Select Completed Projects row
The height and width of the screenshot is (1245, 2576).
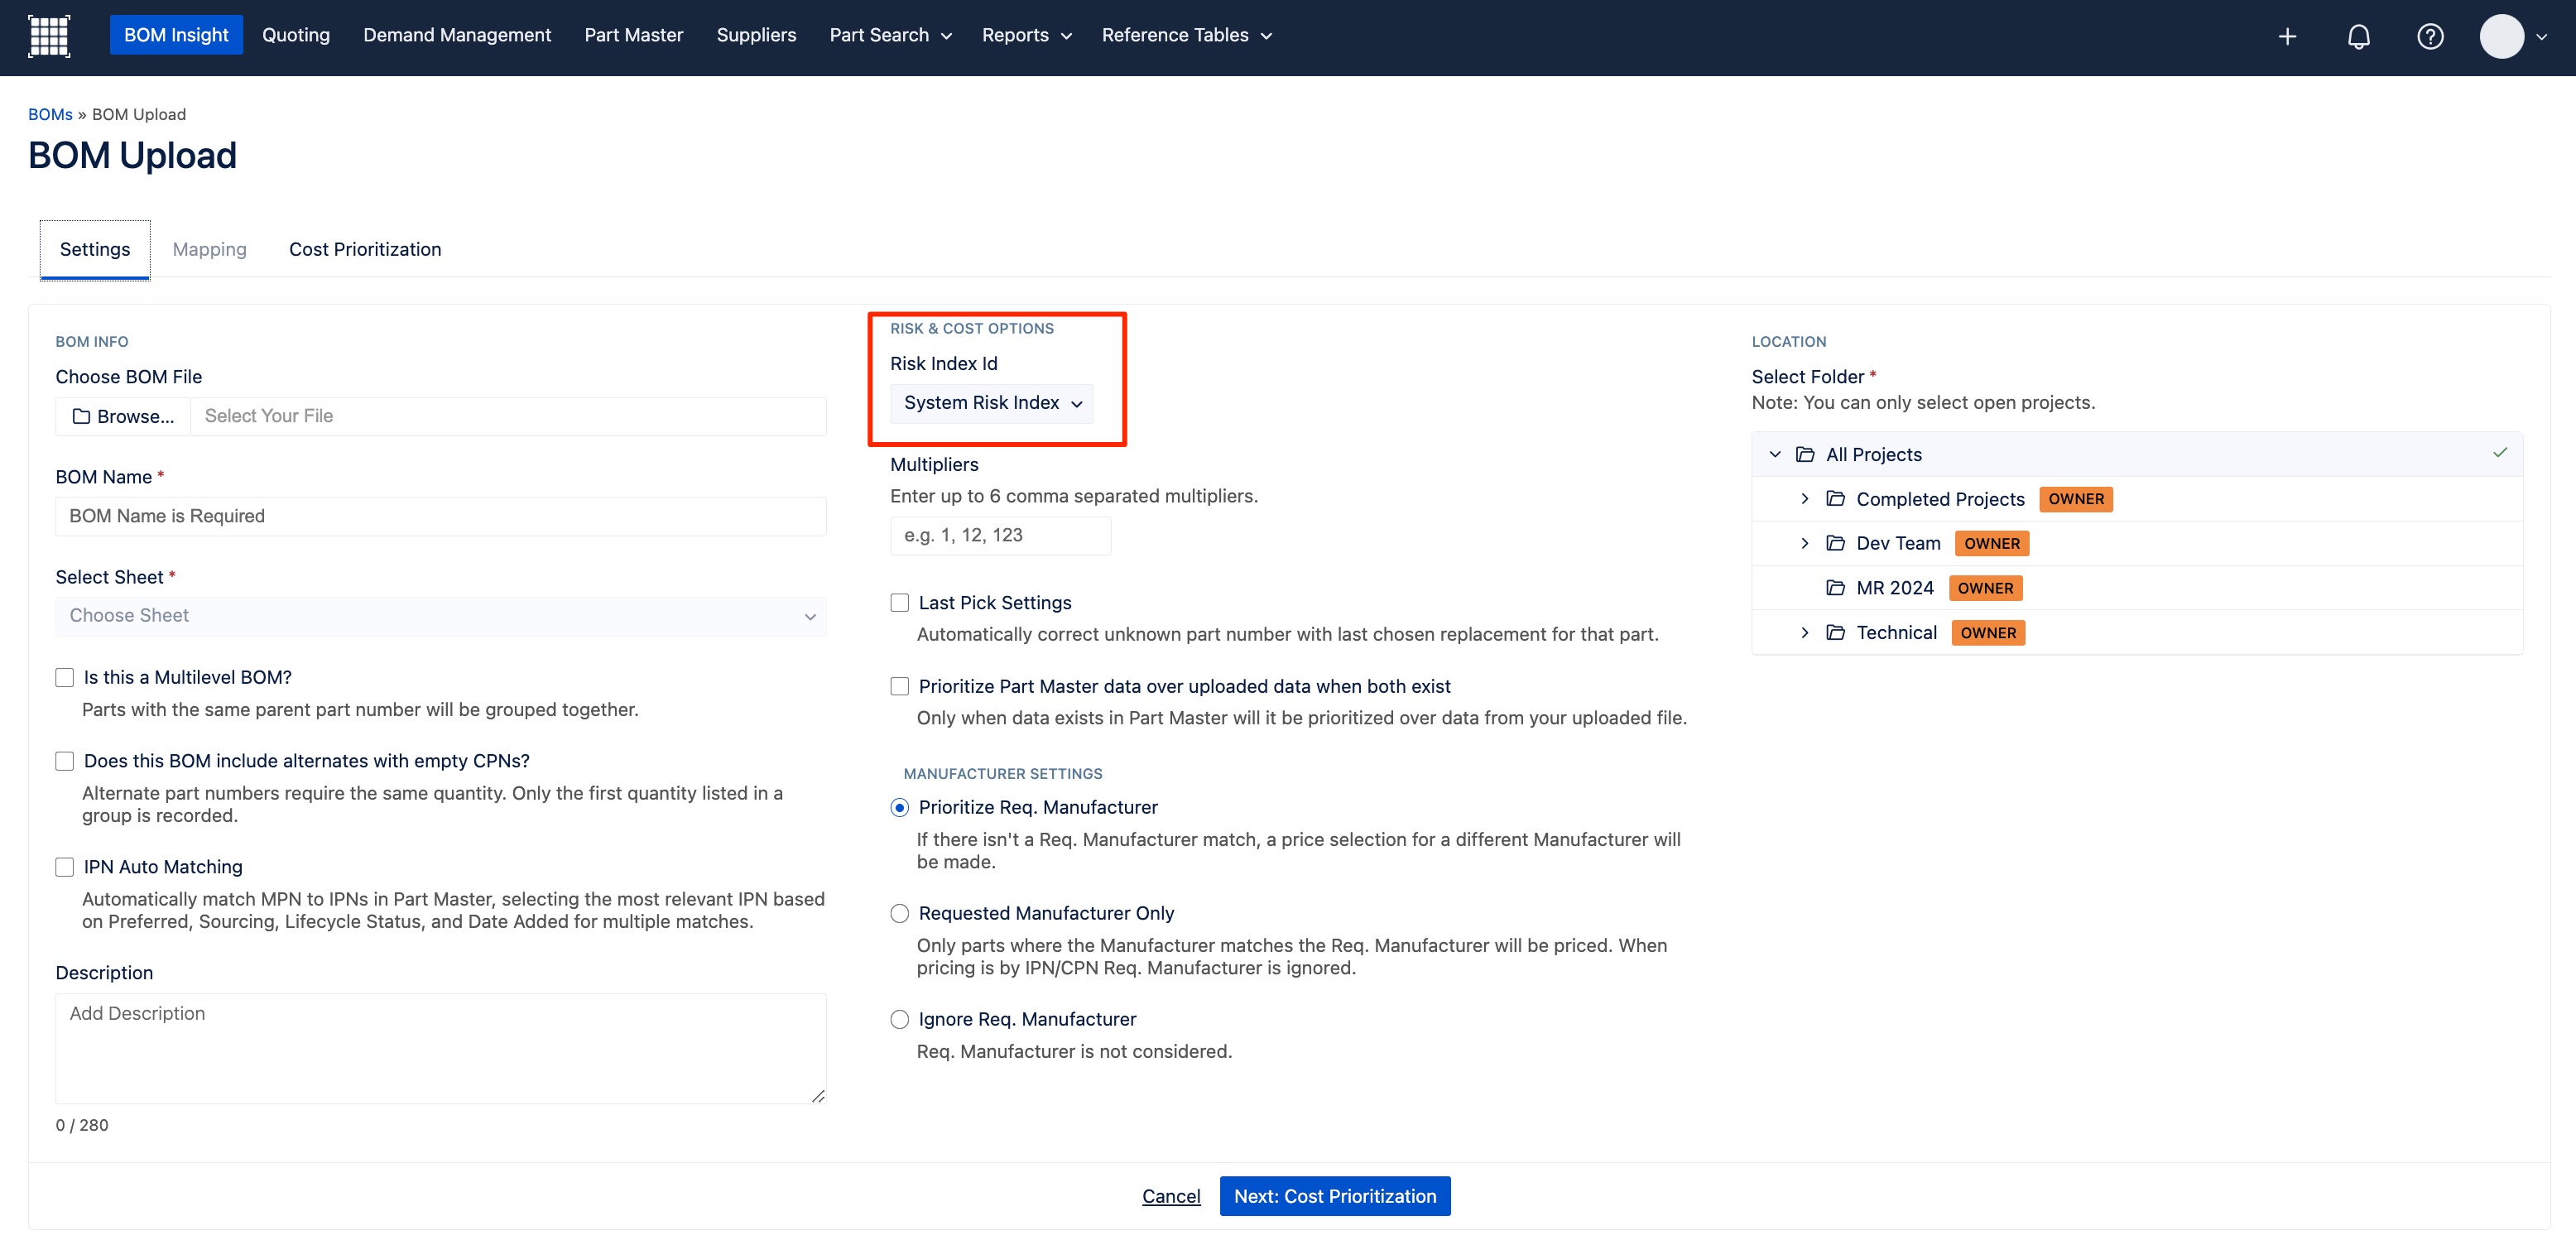[2137, 498]
